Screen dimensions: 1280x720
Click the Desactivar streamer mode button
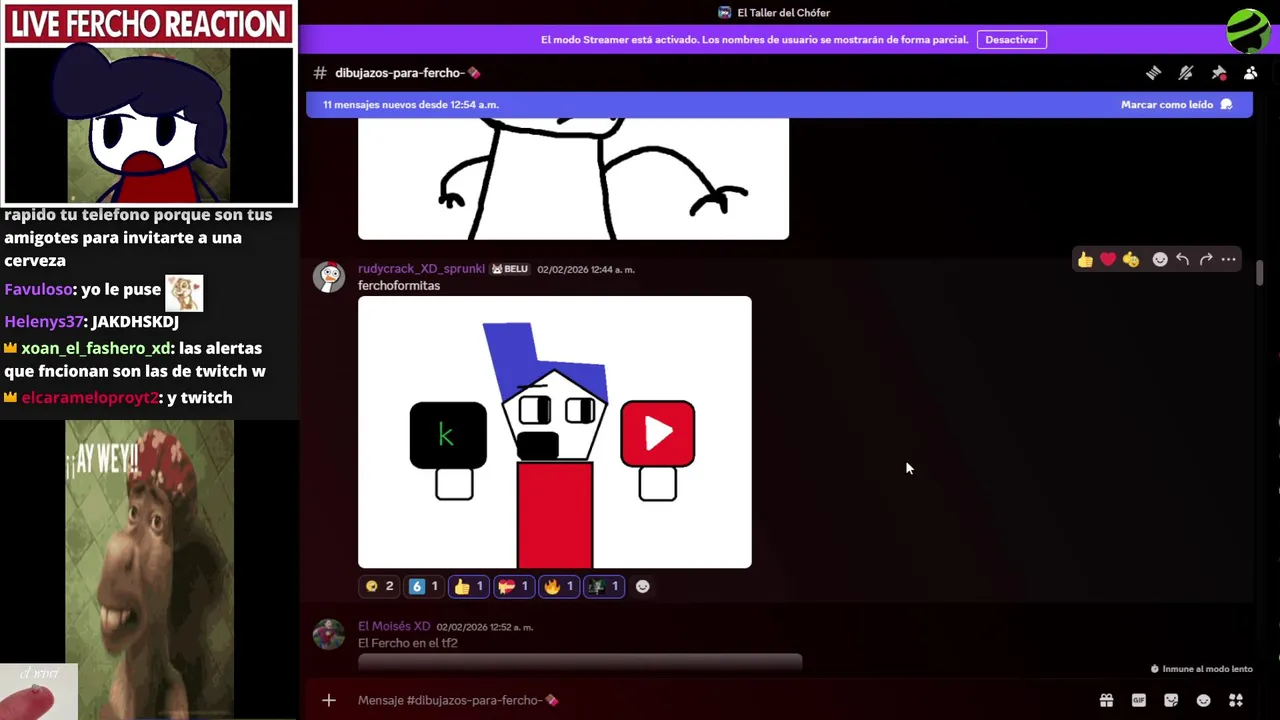[x=1011, y=40]
